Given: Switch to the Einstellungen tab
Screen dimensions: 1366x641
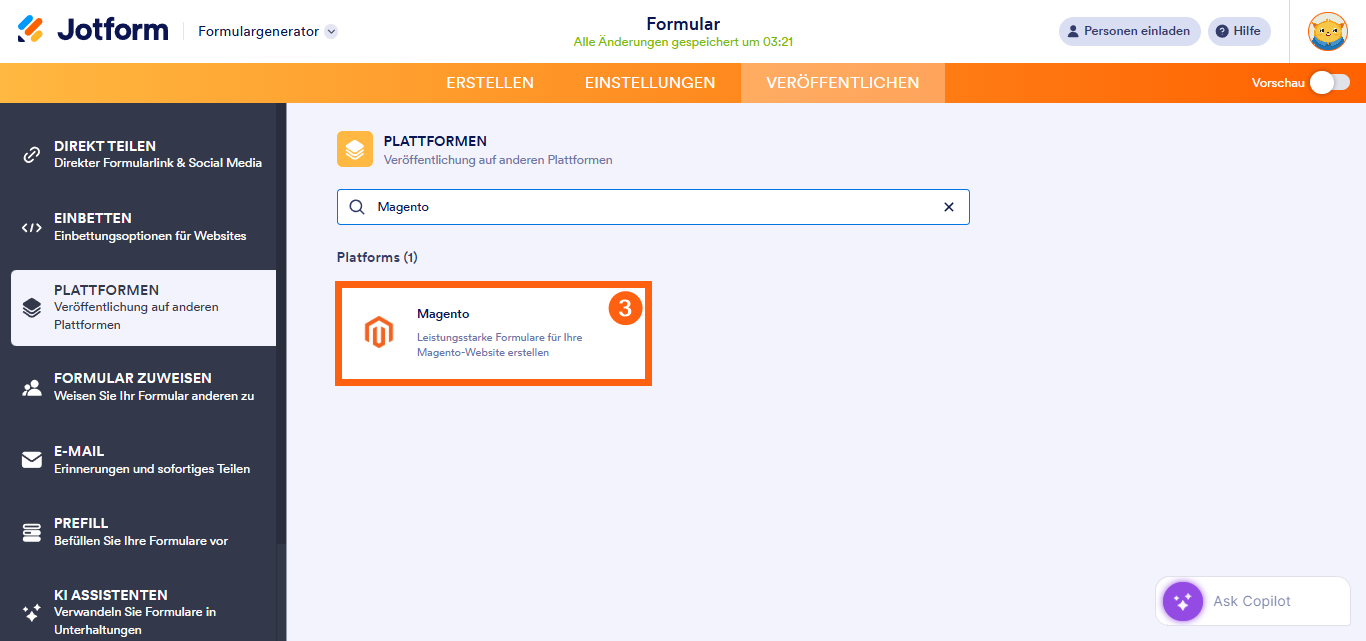Looking at the screenshot, I should 649,84.
